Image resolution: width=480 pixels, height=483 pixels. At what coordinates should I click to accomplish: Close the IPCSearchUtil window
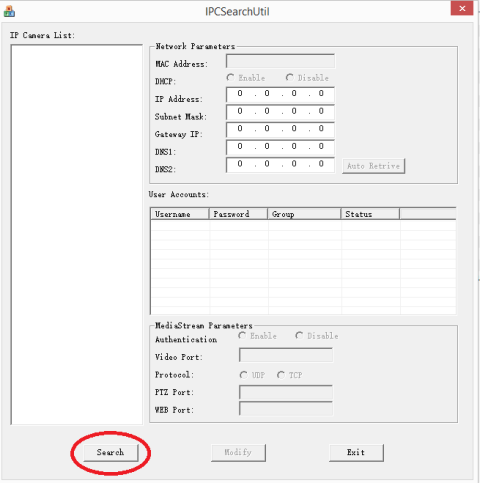click(x=462, y=9)
